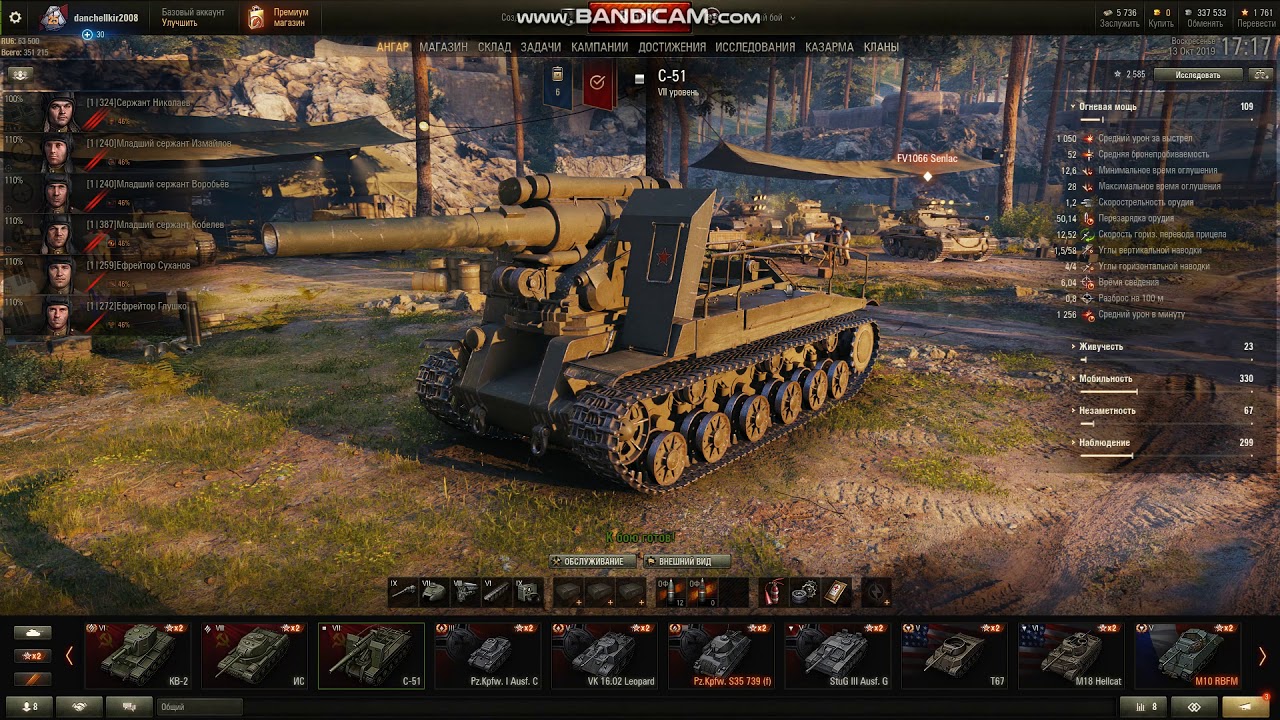Switch to the МАГАЗИН tab
Viewport: 1280px width, 720px height.
pos(443,47)
